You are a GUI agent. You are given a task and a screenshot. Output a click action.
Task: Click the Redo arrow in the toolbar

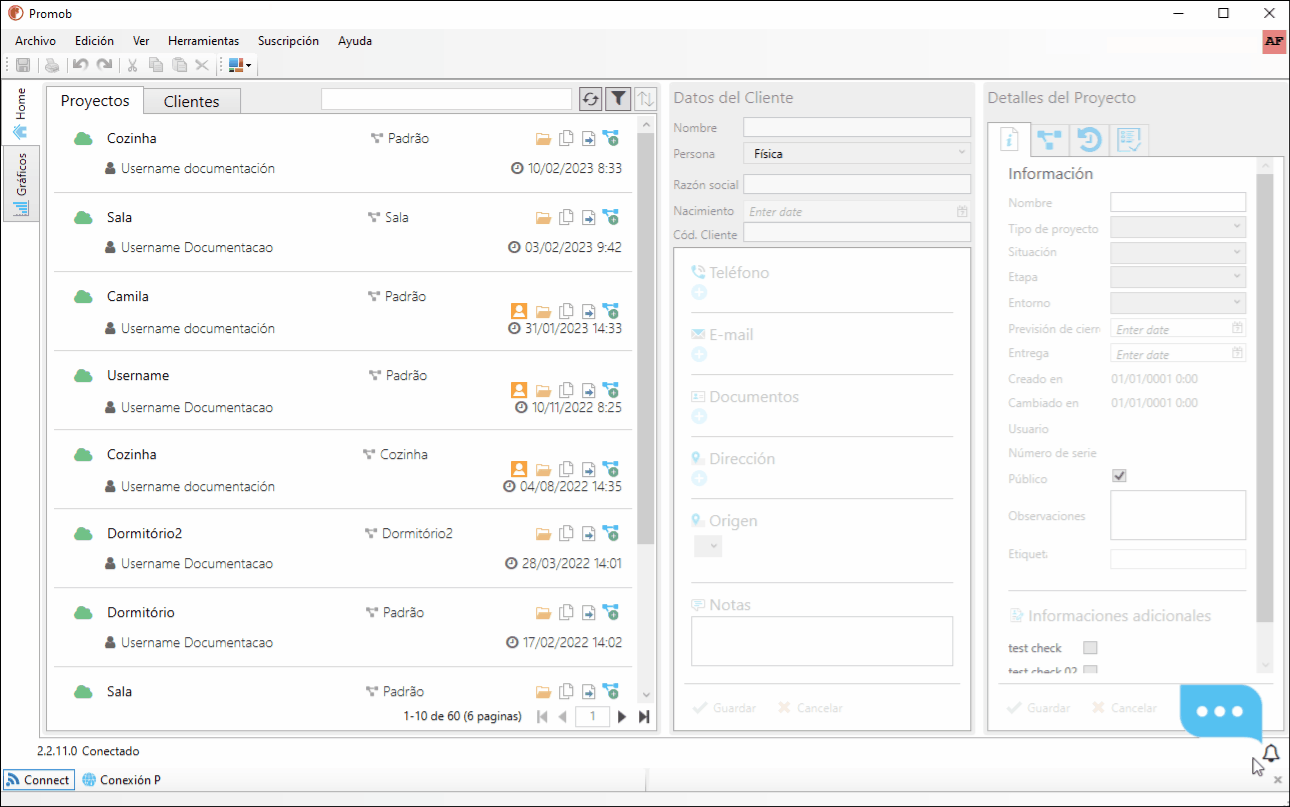point(104,65)
